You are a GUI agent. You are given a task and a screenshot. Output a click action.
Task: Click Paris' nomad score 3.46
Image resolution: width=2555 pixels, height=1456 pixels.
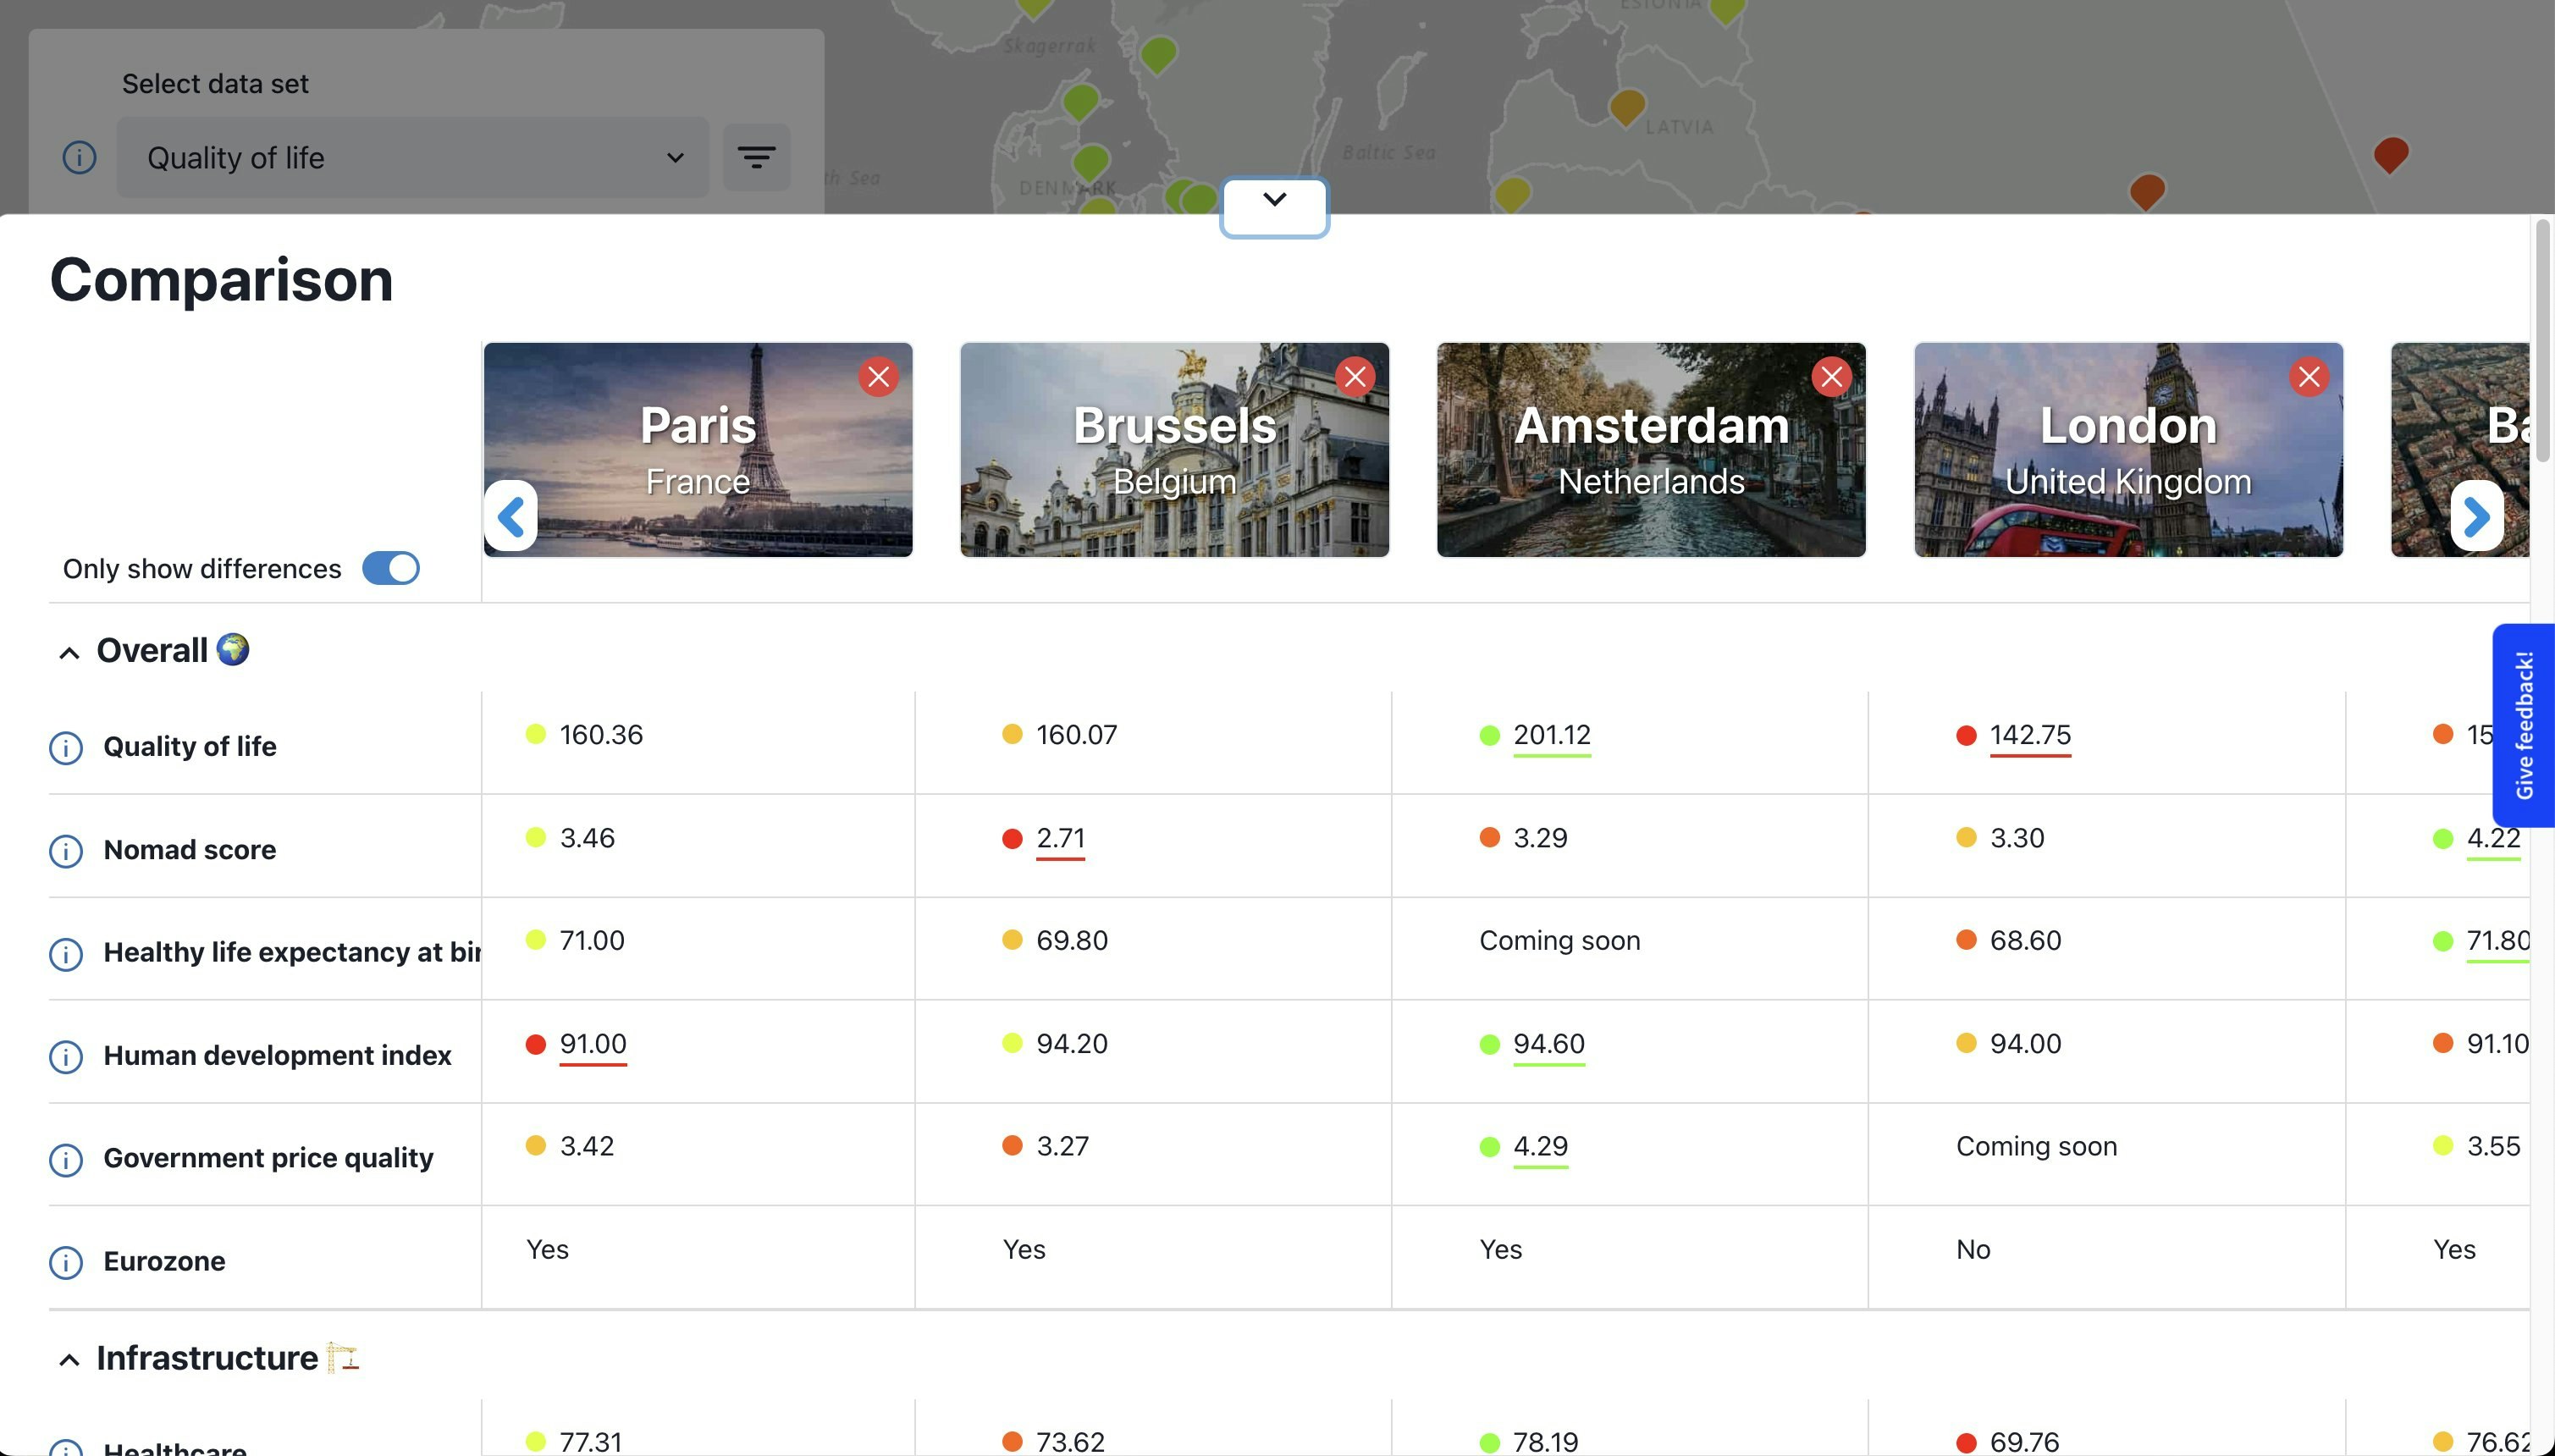(587, 838)
